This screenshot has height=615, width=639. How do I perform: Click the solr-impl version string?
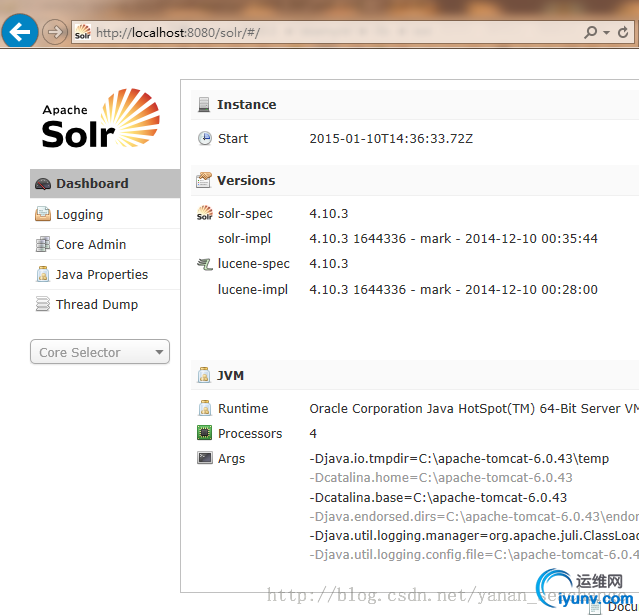453,238
